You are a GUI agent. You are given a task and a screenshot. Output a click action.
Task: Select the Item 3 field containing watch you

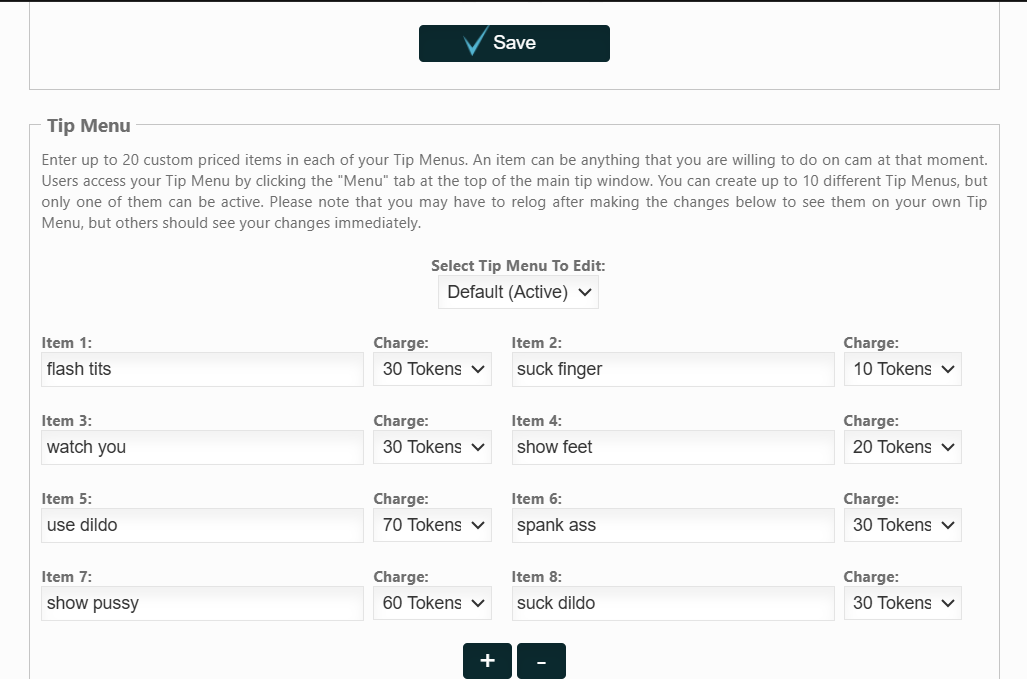tap(202, 447)
